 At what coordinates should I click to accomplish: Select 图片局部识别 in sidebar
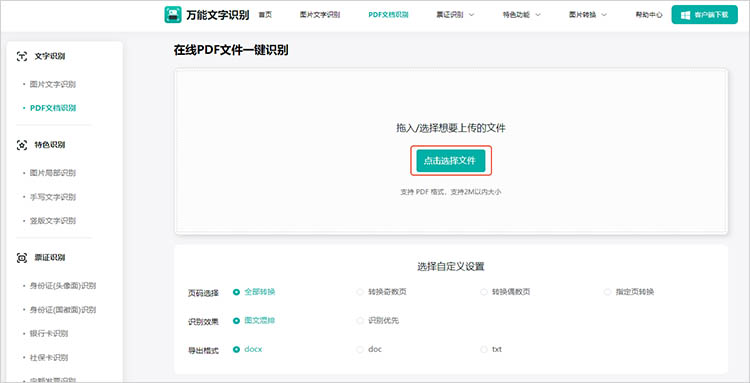pos(53,173)
